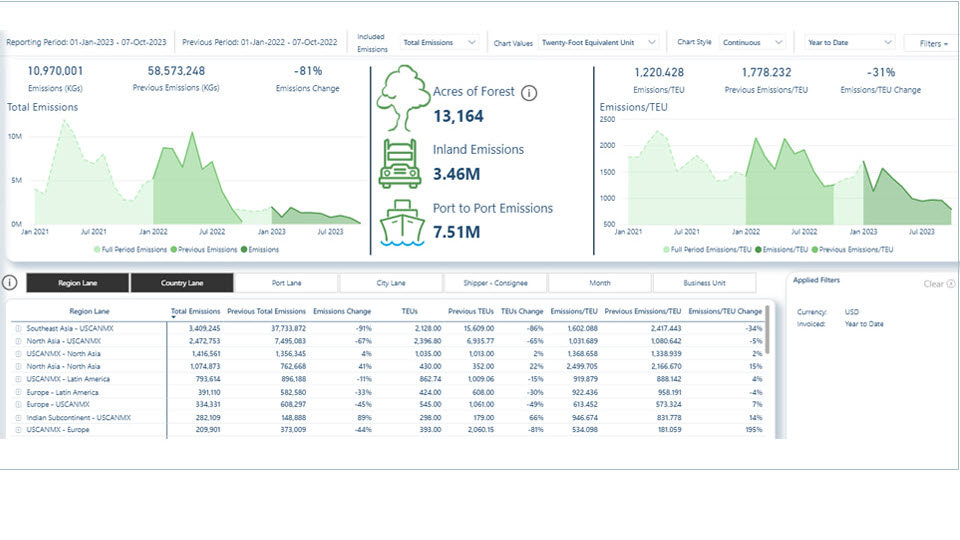Click the green tree icon
The height and width of the screenshot is (540, 960).
click(402, 98)
